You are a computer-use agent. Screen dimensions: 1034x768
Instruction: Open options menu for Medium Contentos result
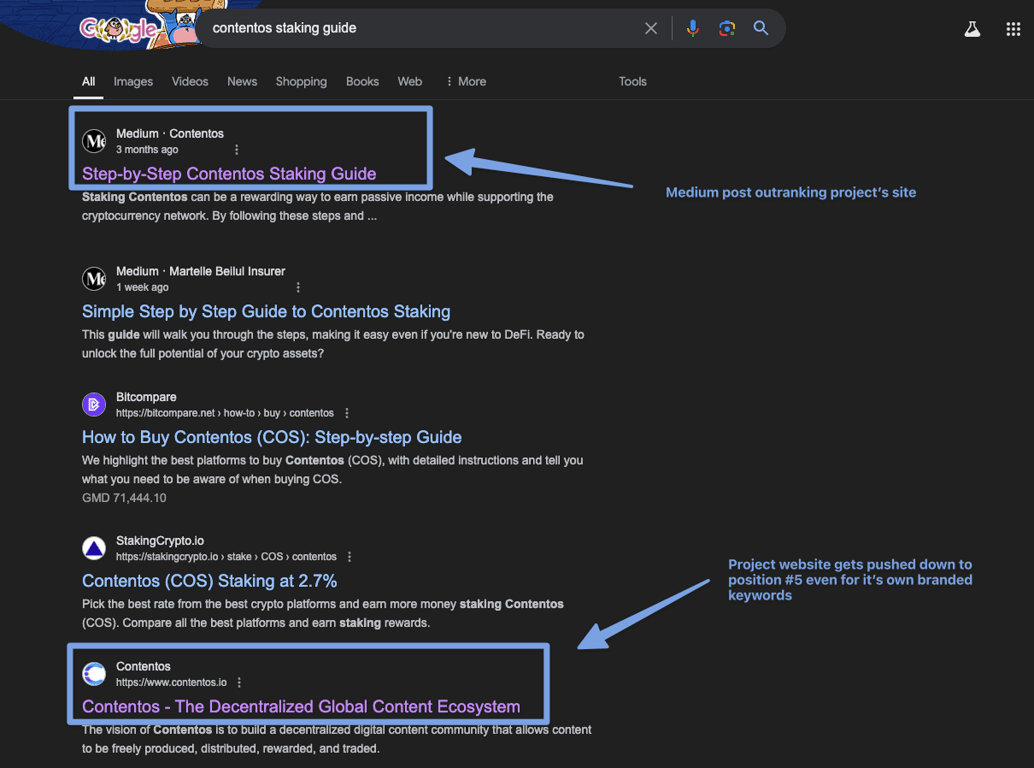(237, 150)
